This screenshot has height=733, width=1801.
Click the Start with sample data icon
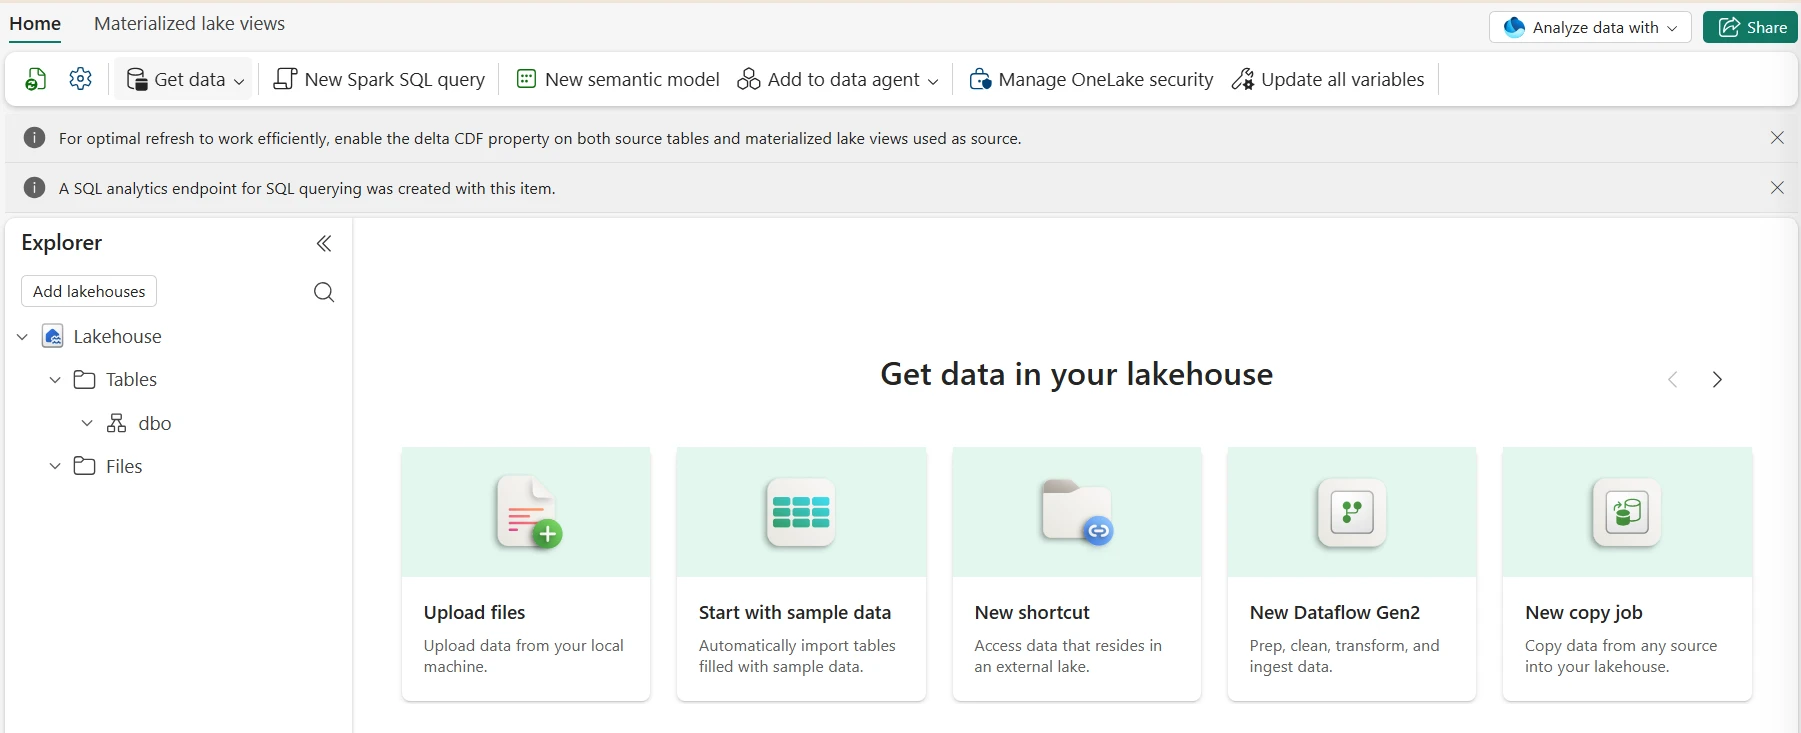click(801, 512)
